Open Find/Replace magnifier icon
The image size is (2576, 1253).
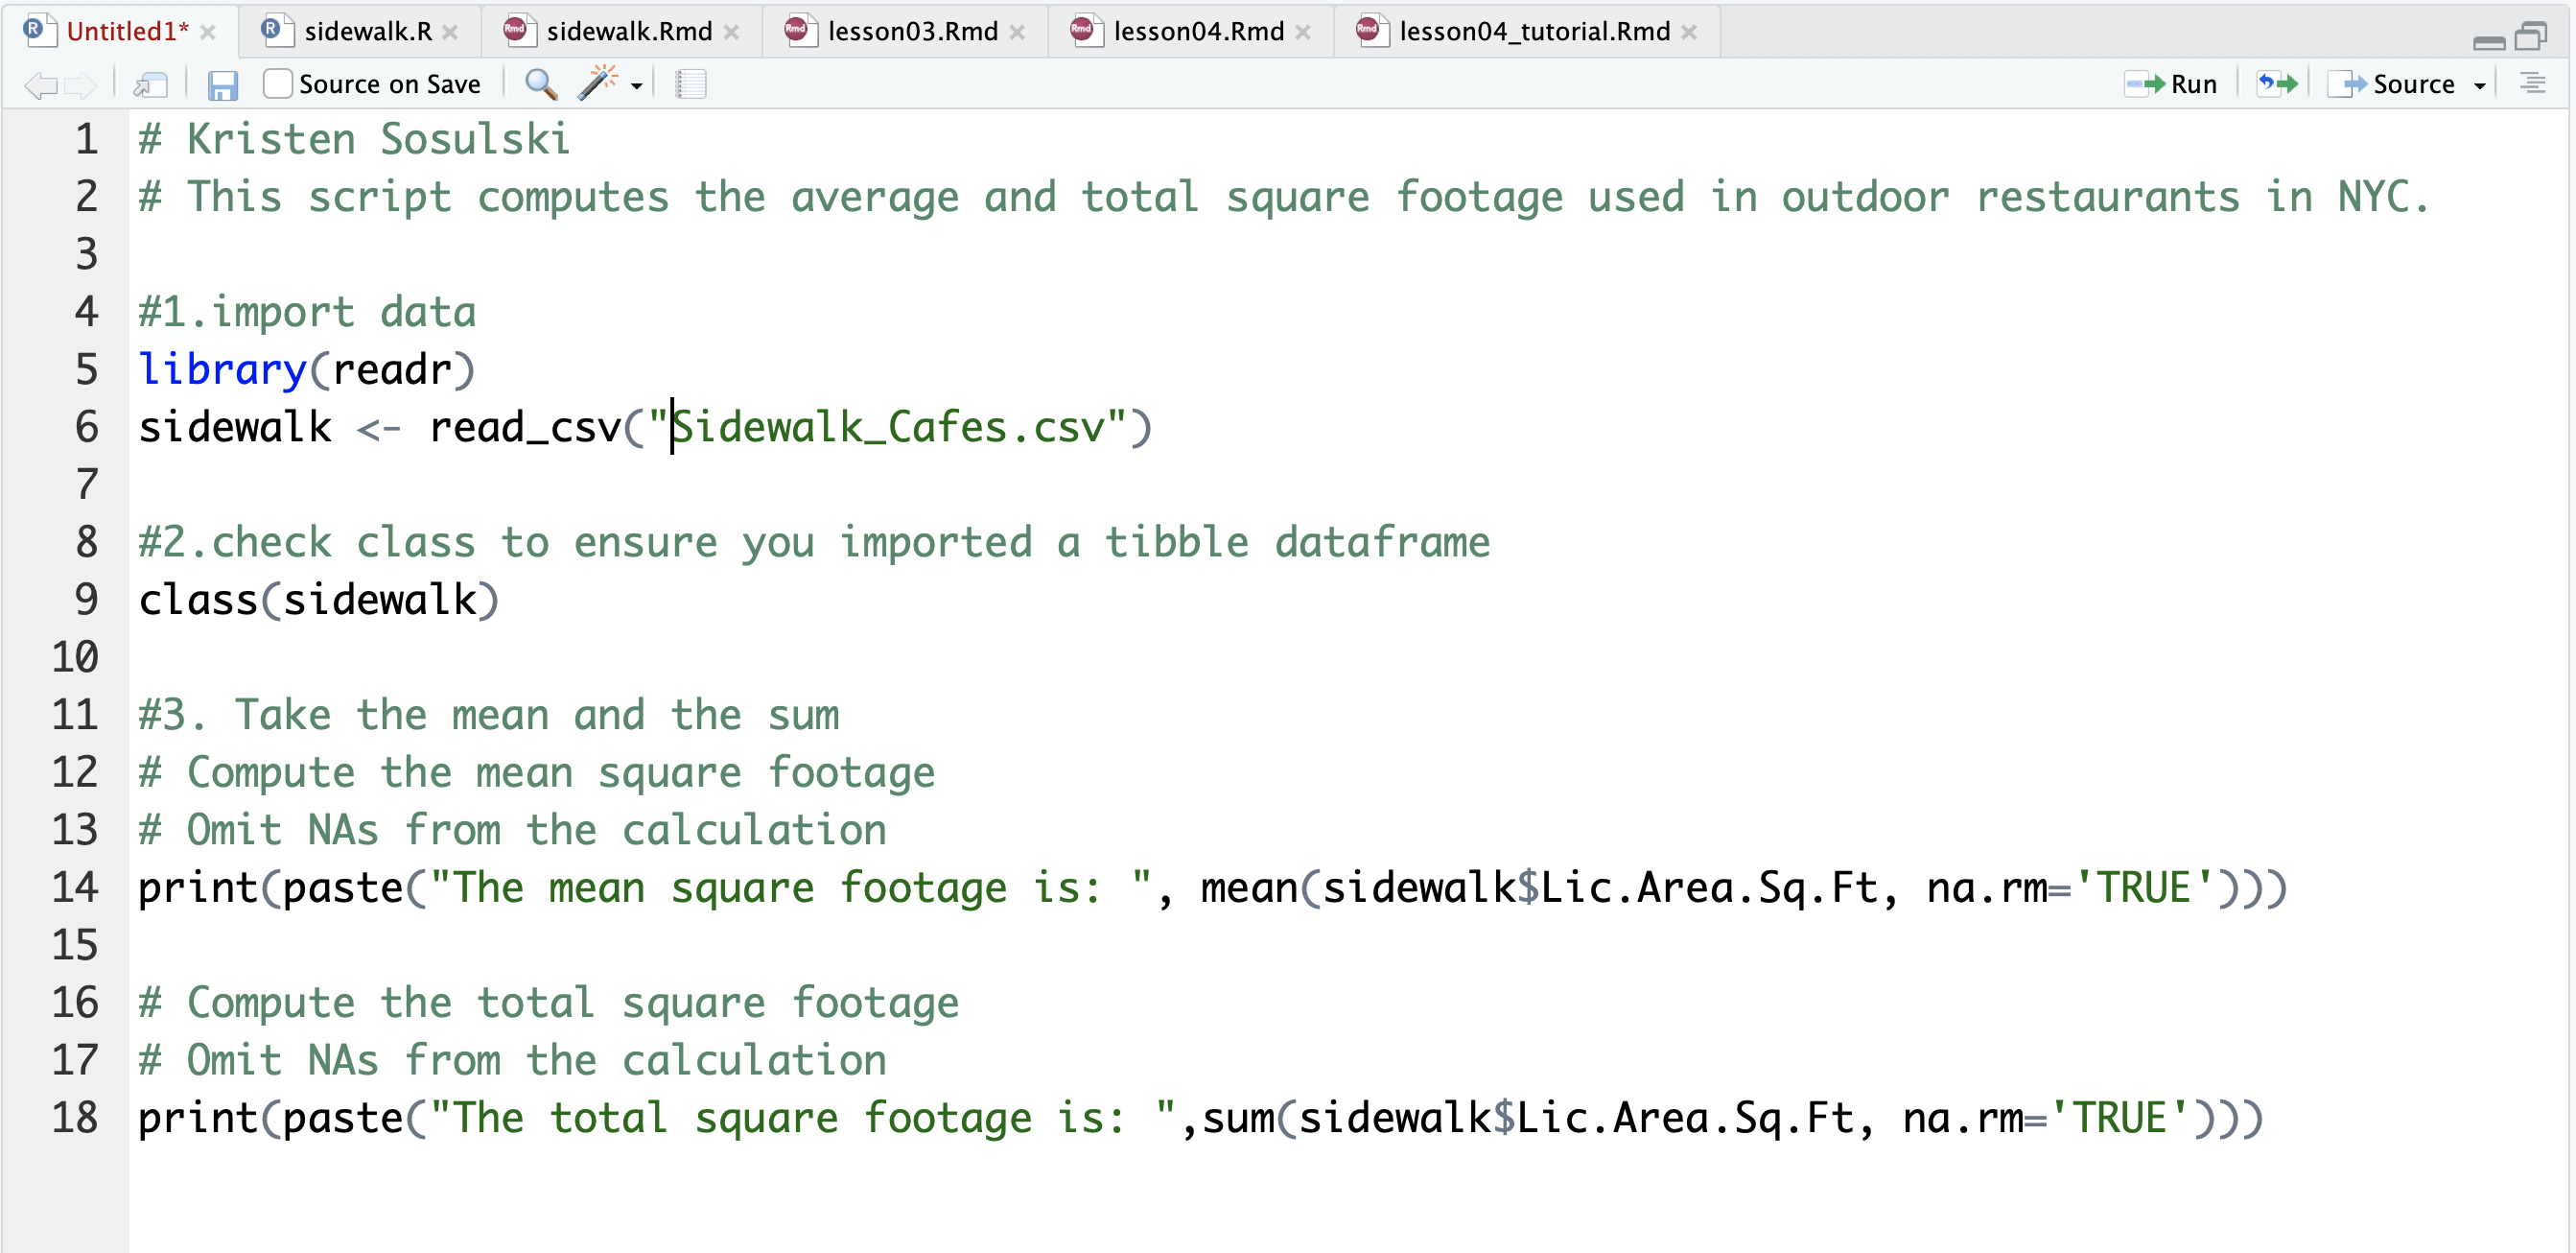pyautogui.click(x=541, y=84)
